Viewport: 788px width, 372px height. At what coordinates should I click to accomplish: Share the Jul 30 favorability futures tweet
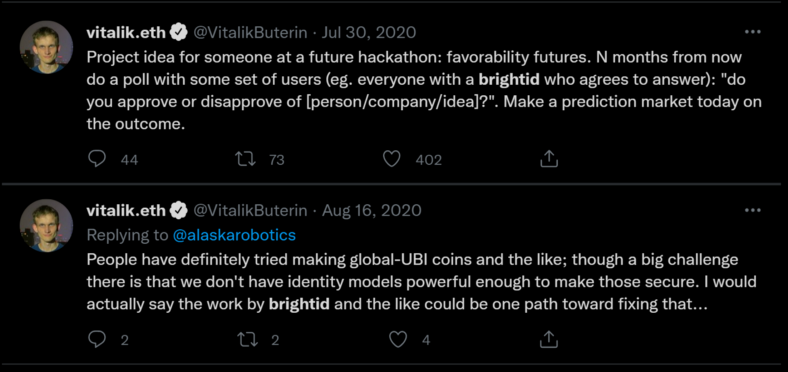click(x=549, y=159)
